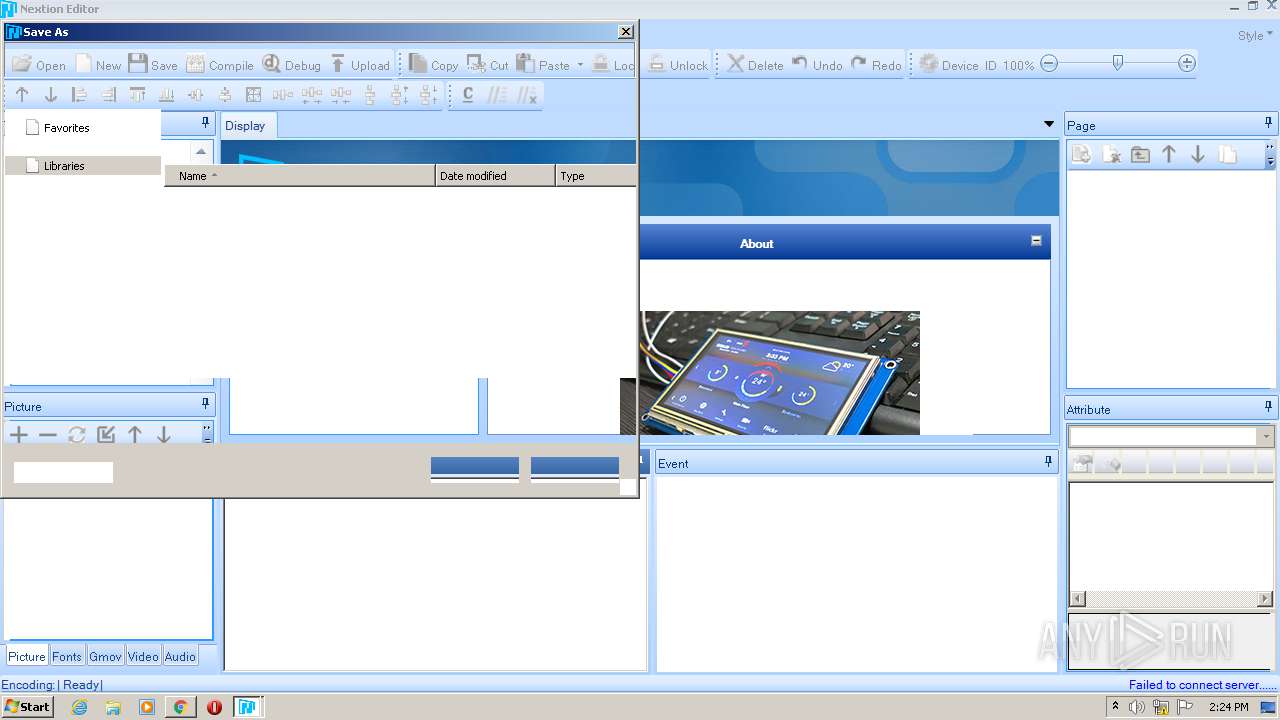Image resolution: width=1280 pixels, height=720 pixels.
Task: Click the Undo arrow
Action: (817, 64)
